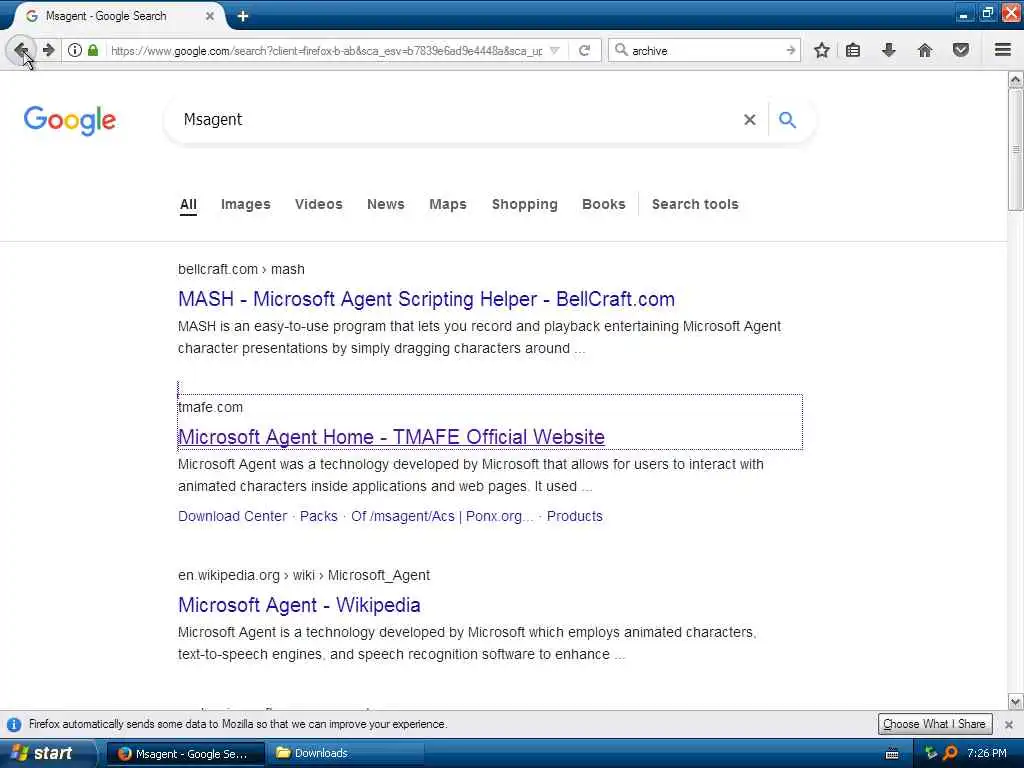Switch to News results

coord(385,204)
